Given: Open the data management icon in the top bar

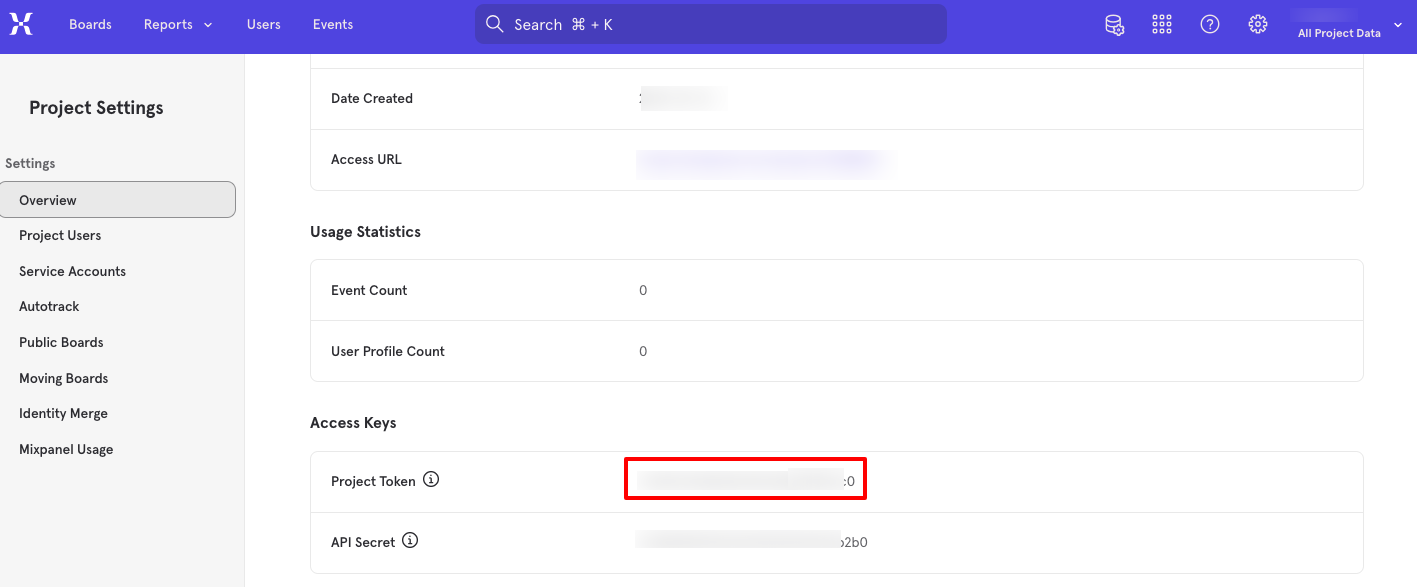Looking at the screenshot, I should pyautogui.click(x=1114, y=24).
